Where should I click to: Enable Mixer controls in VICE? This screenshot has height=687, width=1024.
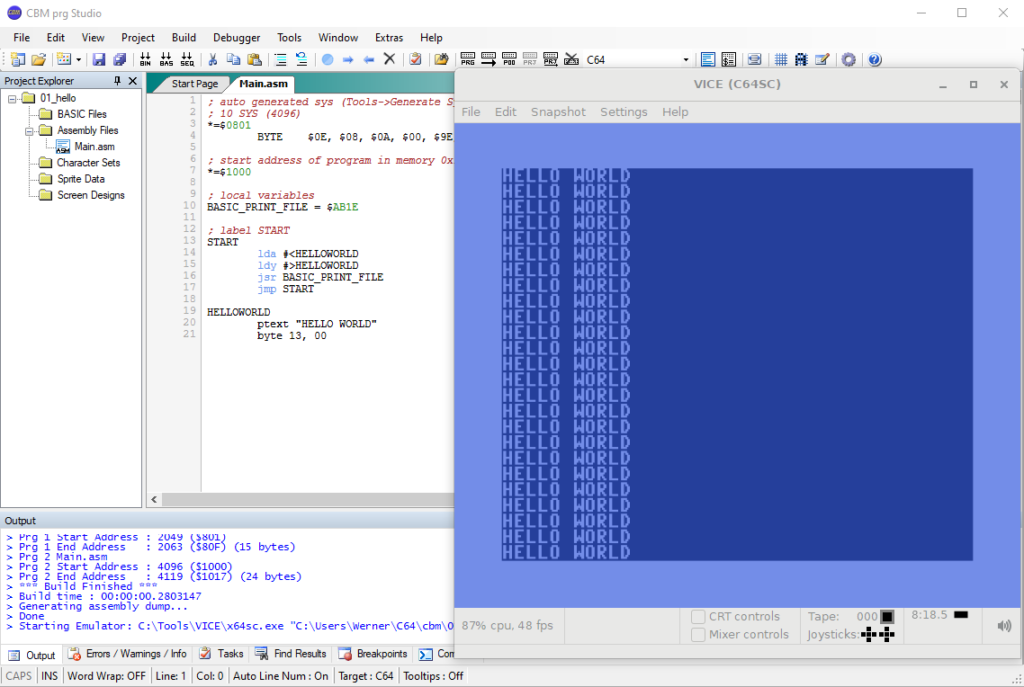697,634
